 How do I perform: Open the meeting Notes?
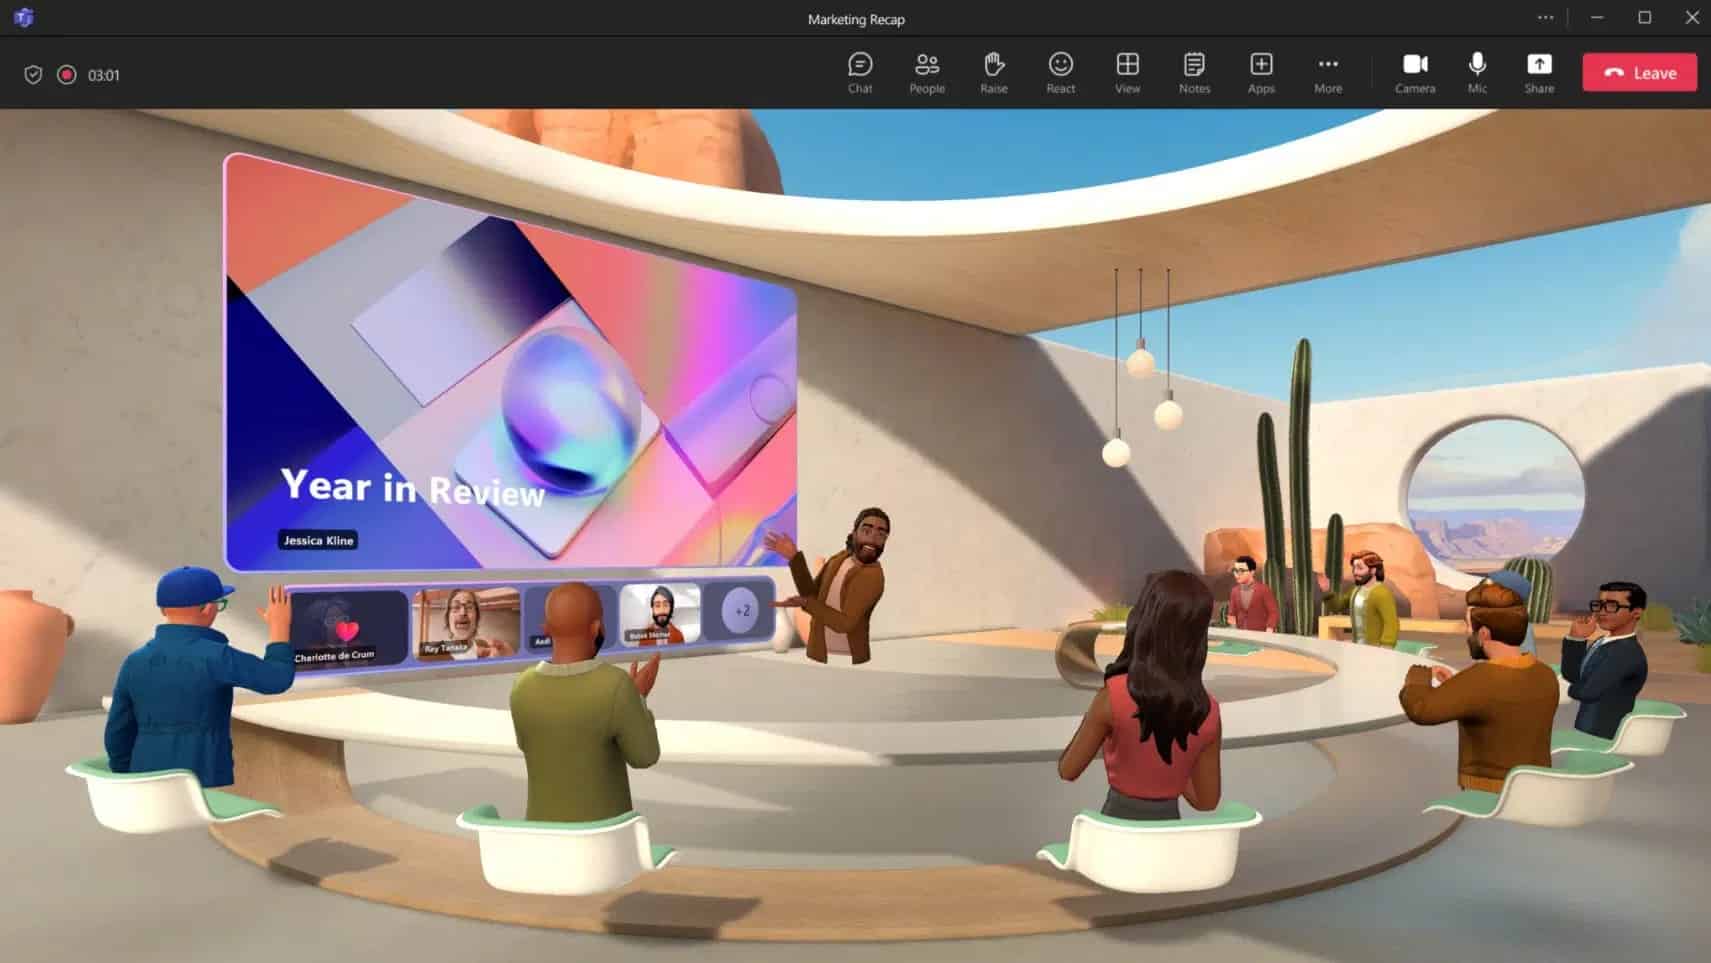coord(1194,72)
